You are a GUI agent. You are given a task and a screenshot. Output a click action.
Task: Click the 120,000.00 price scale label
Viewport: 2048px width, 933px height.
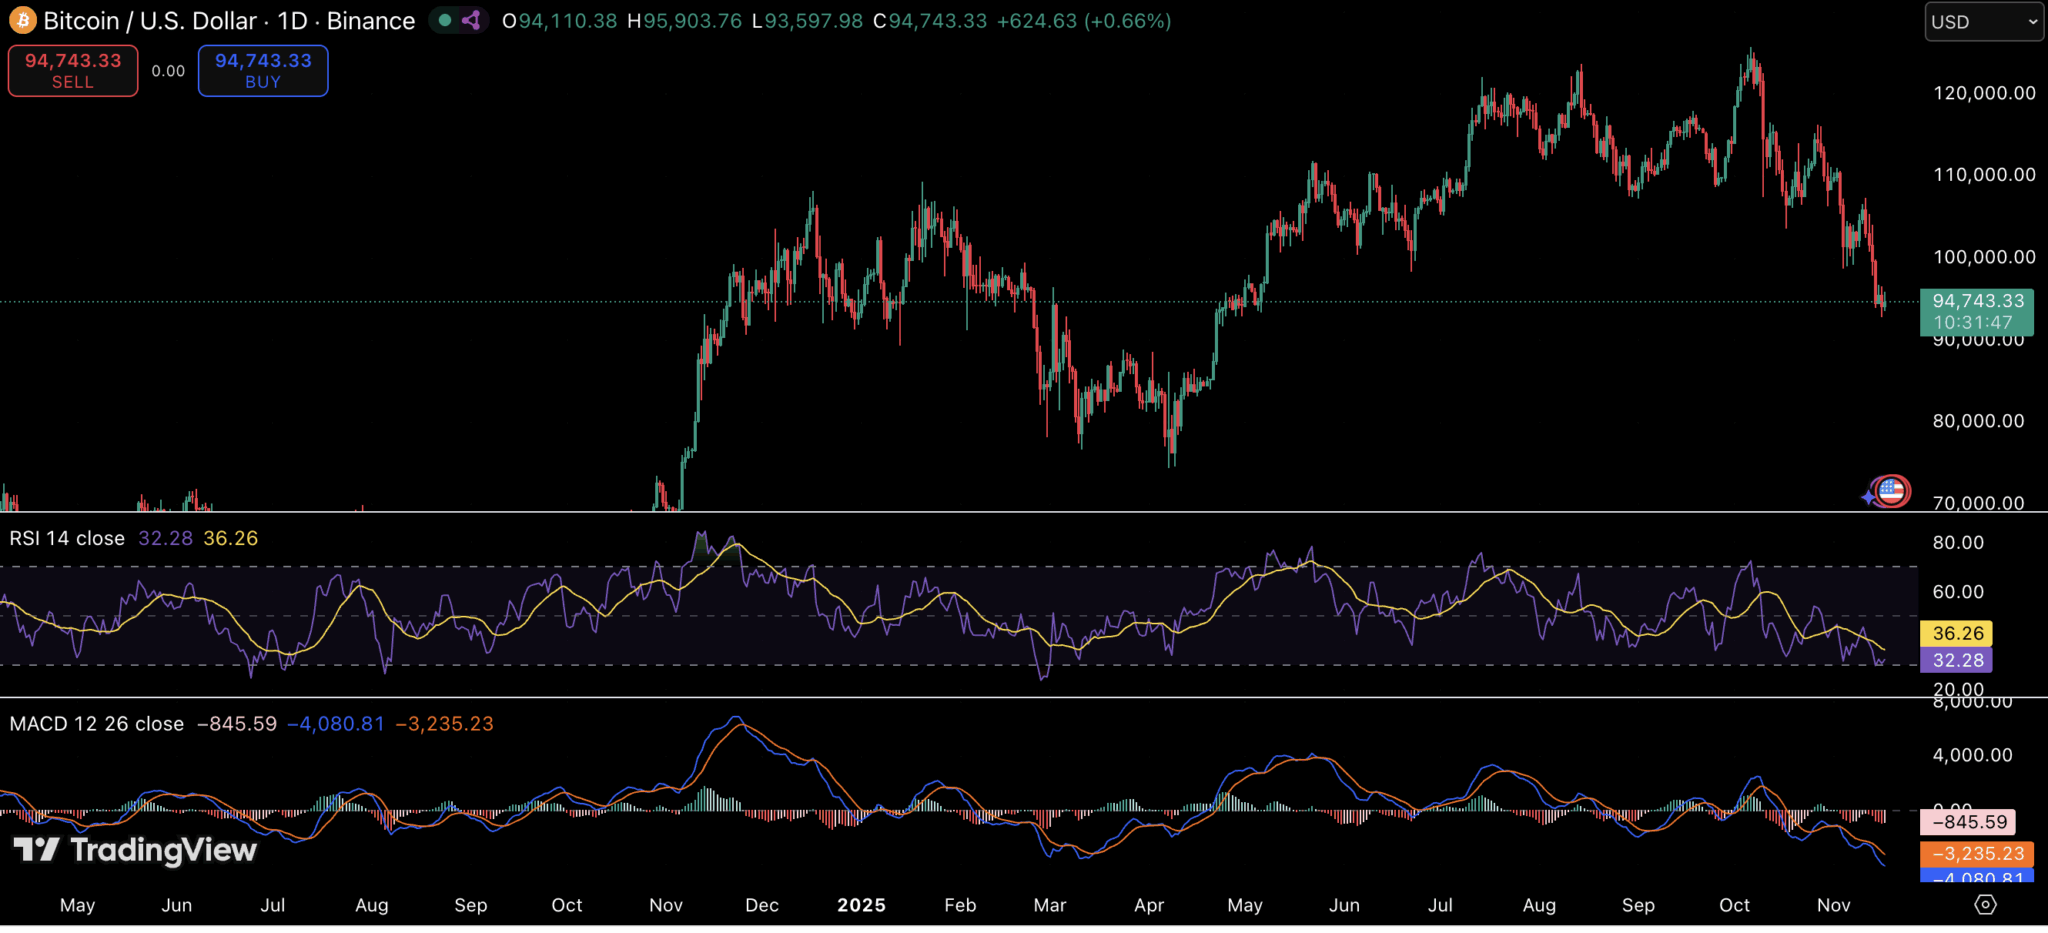1984,93
